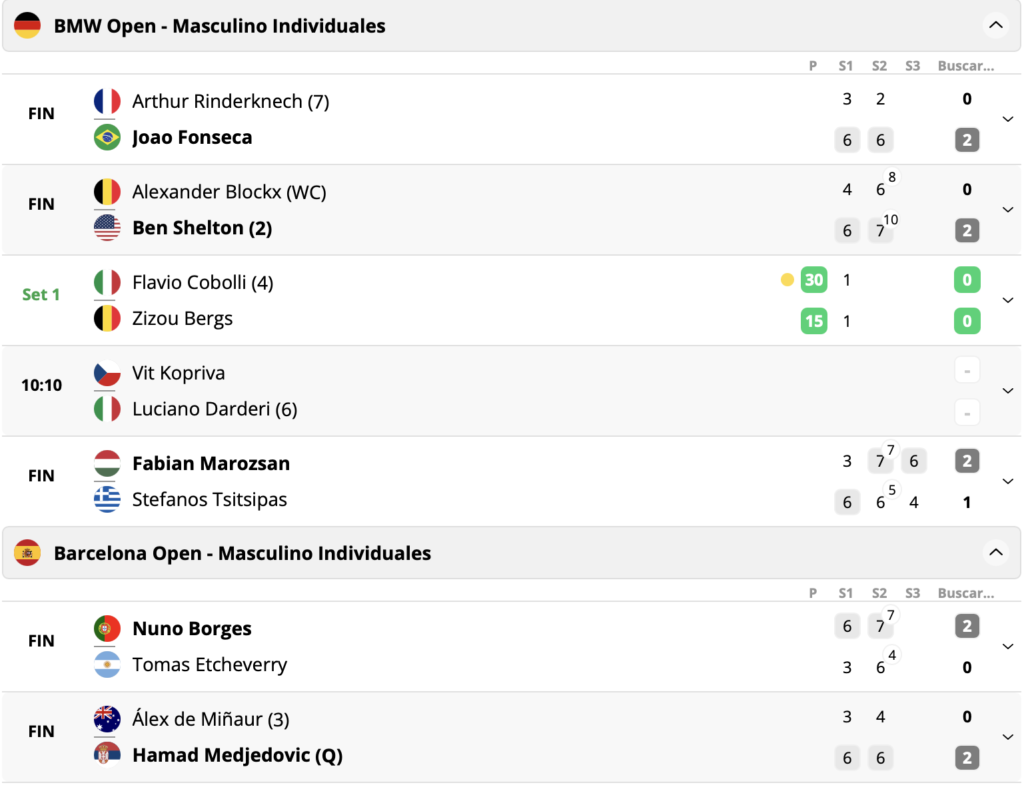This screenshot has height=791, width=1024.
Task: Click Vit Kopriva's Czech flag icon
Action: [107, 373]
